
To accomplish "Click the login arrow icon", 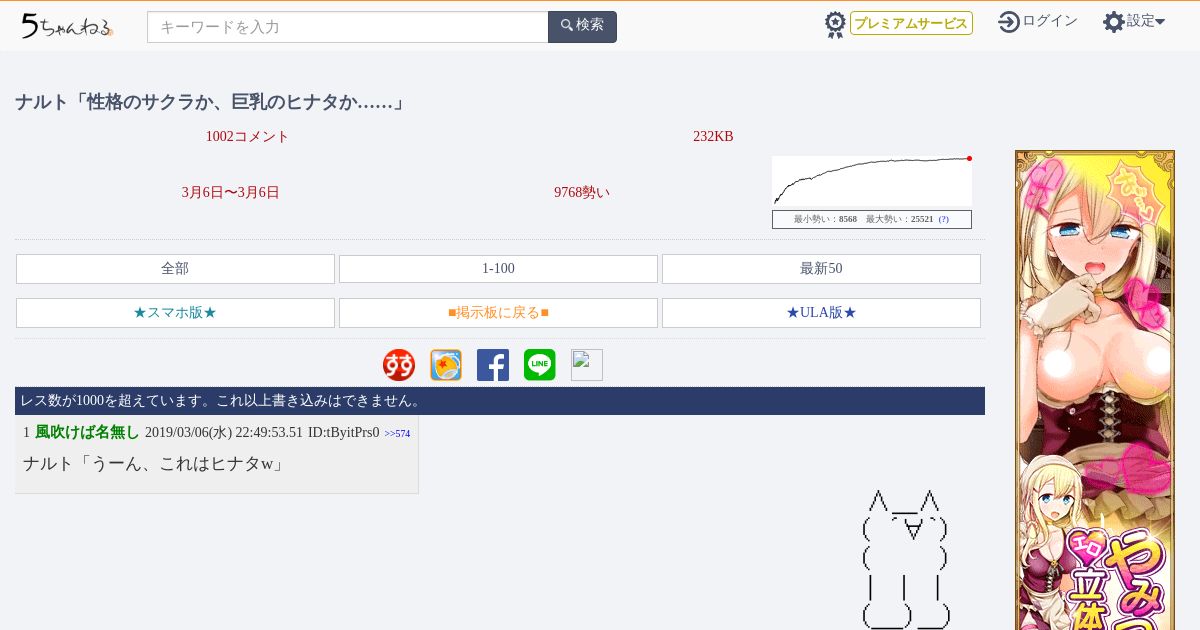I will [1009, 21].
